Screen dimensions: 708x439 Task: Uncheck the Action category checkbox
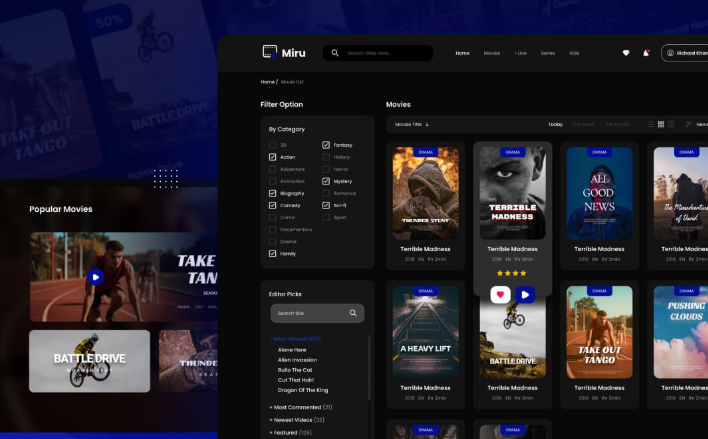point(273,157)
